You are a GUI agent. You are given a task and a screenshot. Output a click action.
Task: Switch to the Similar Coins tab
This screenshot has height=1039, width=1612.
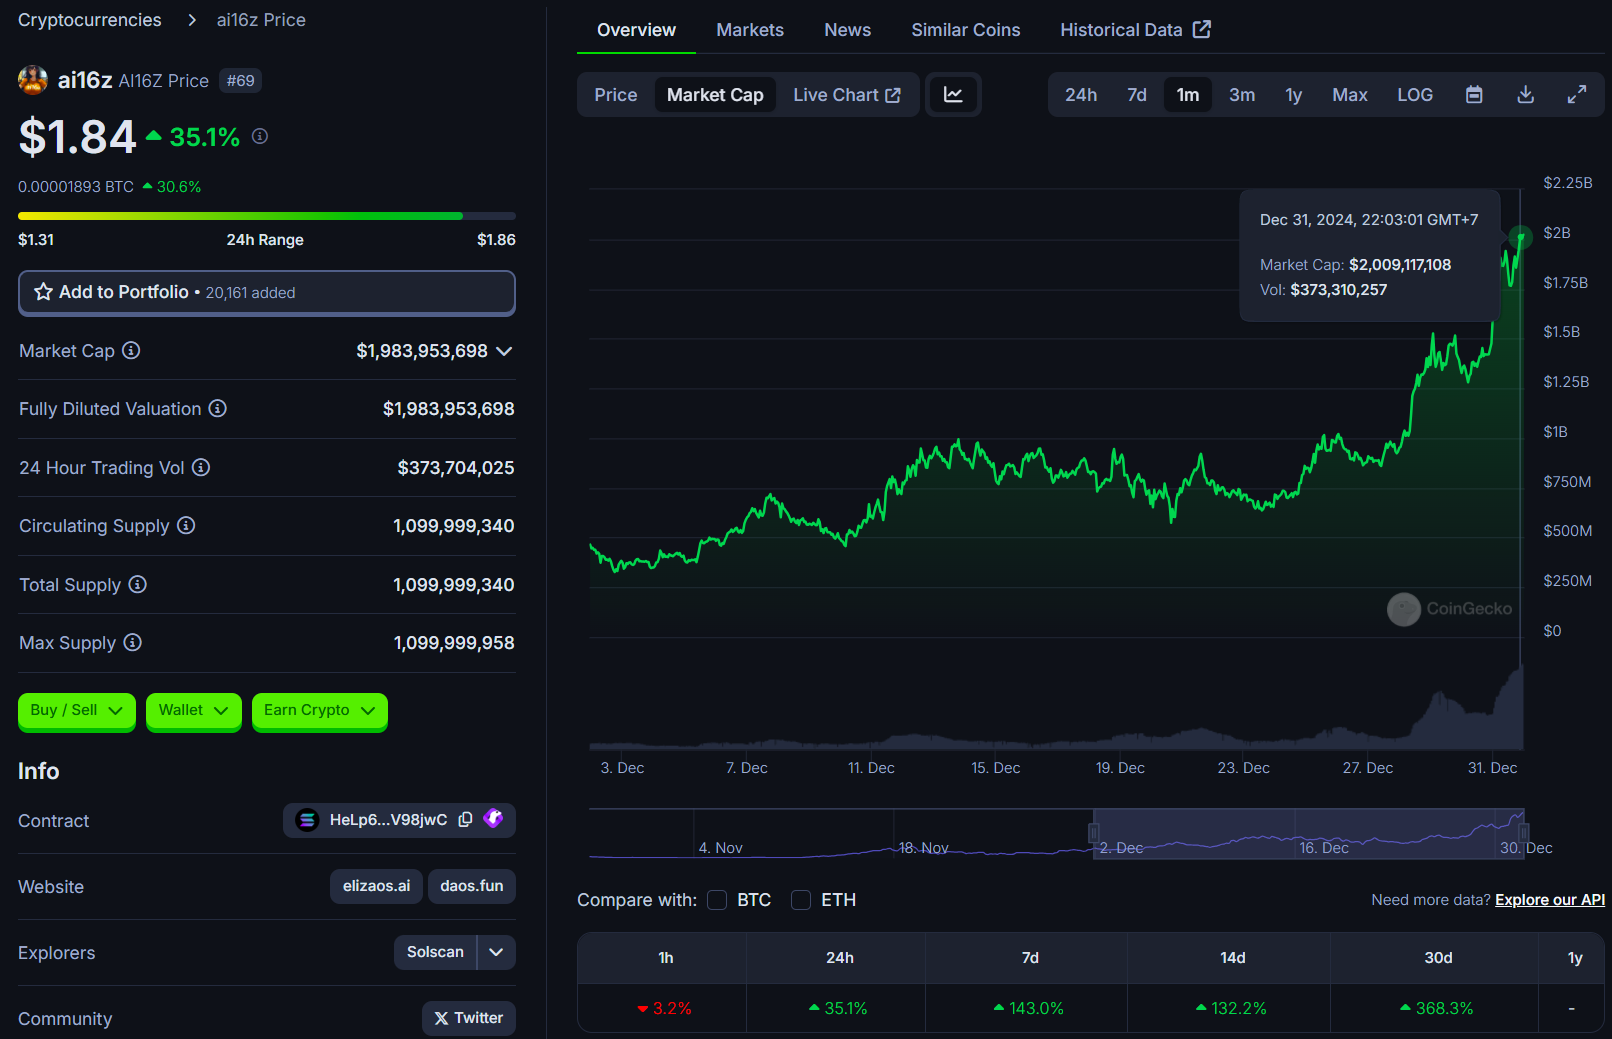(966, 30)
